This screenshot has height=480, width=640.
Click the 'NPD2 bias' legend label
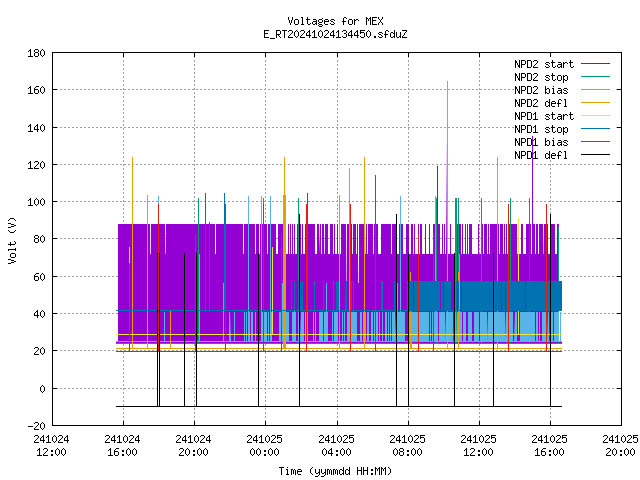pos(541,90)
